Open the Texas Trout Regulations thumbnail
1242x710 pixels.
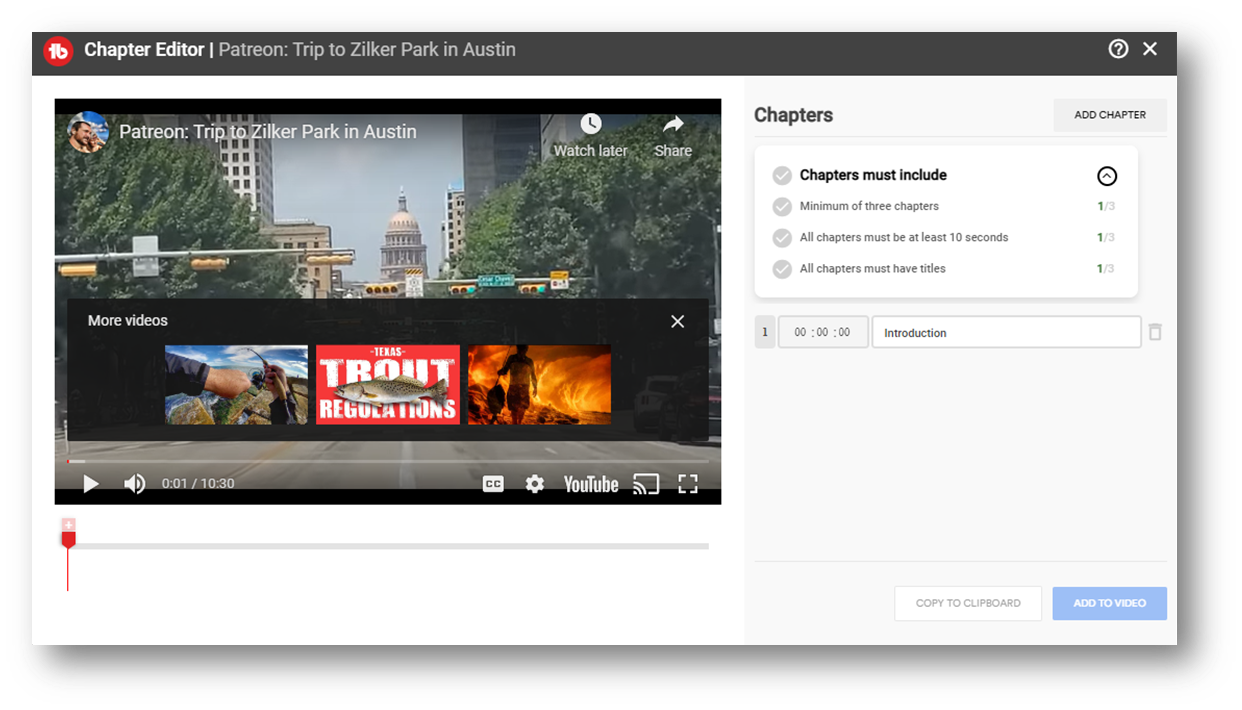[388, 385]
